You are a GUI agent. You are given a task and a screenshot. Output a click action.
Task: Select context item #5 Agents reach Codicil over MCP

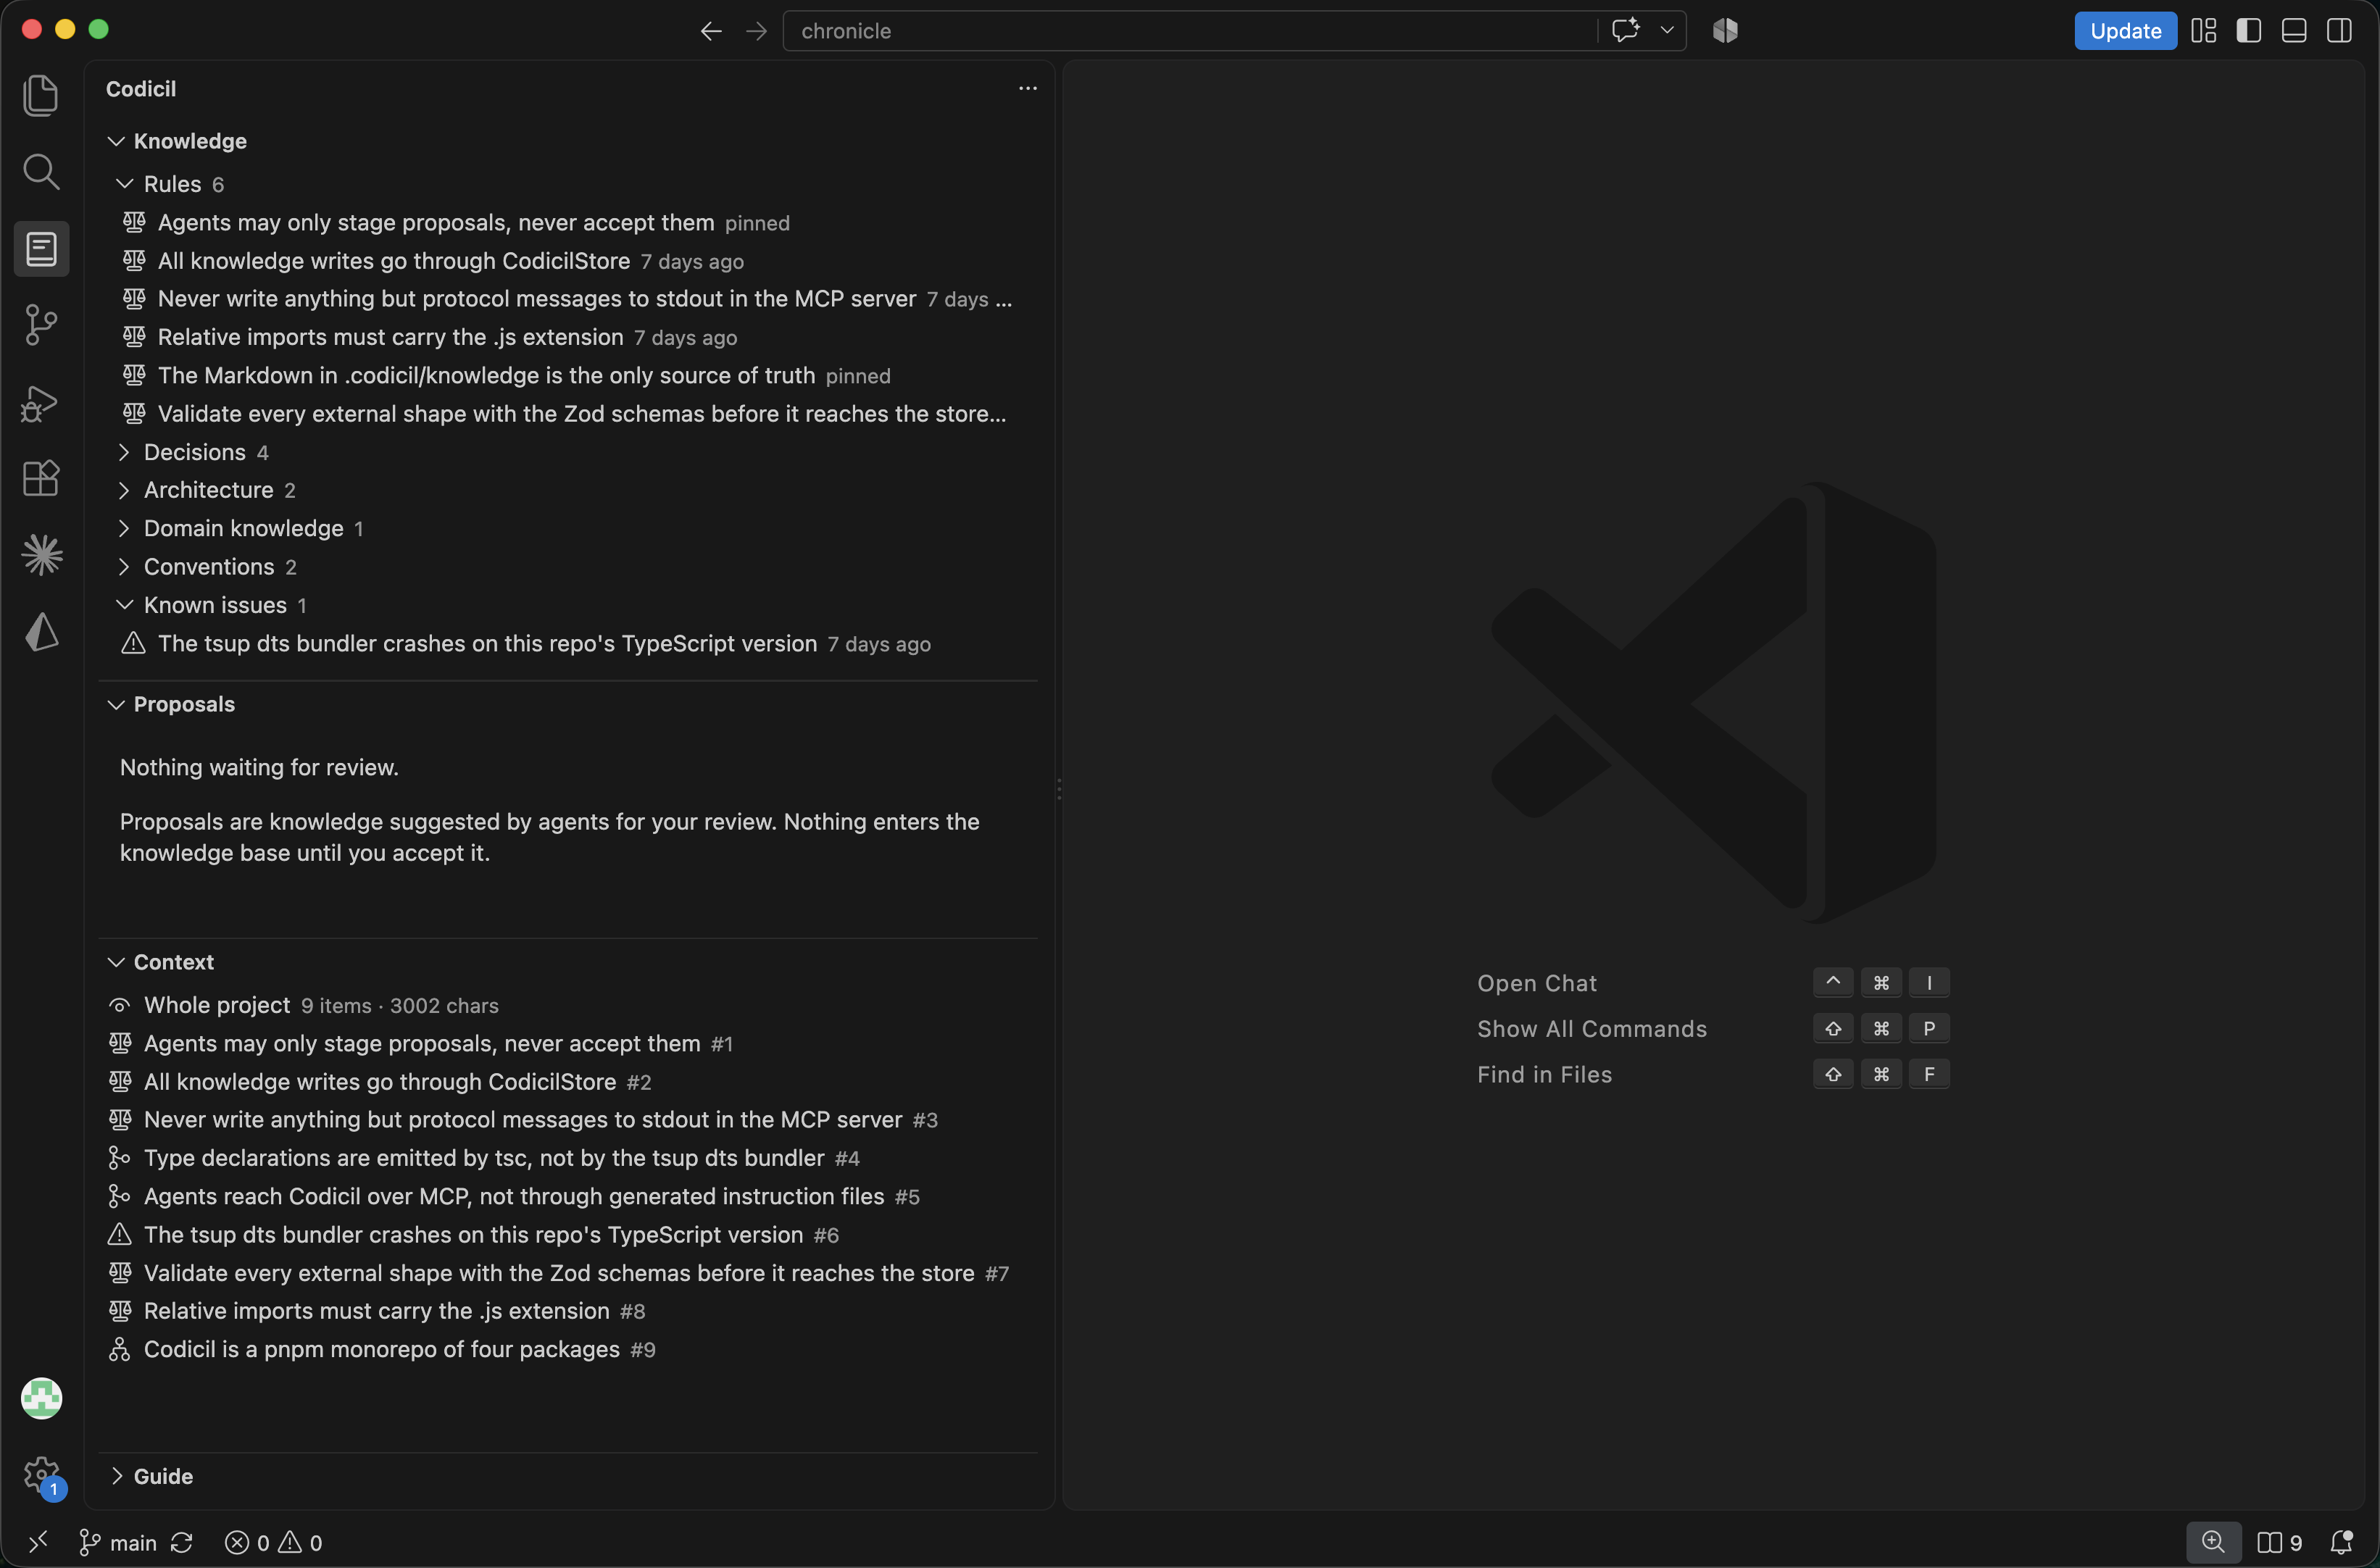point(568,1197)
